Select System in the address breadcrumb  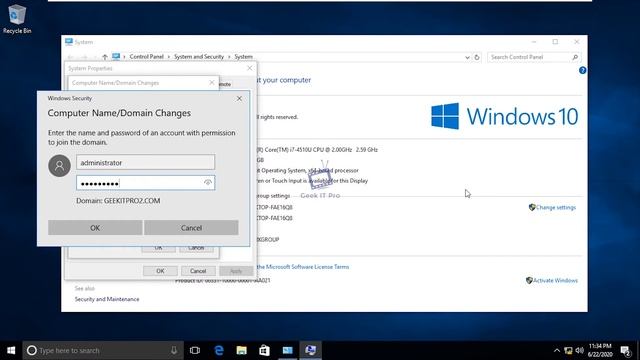pos(243,57)
